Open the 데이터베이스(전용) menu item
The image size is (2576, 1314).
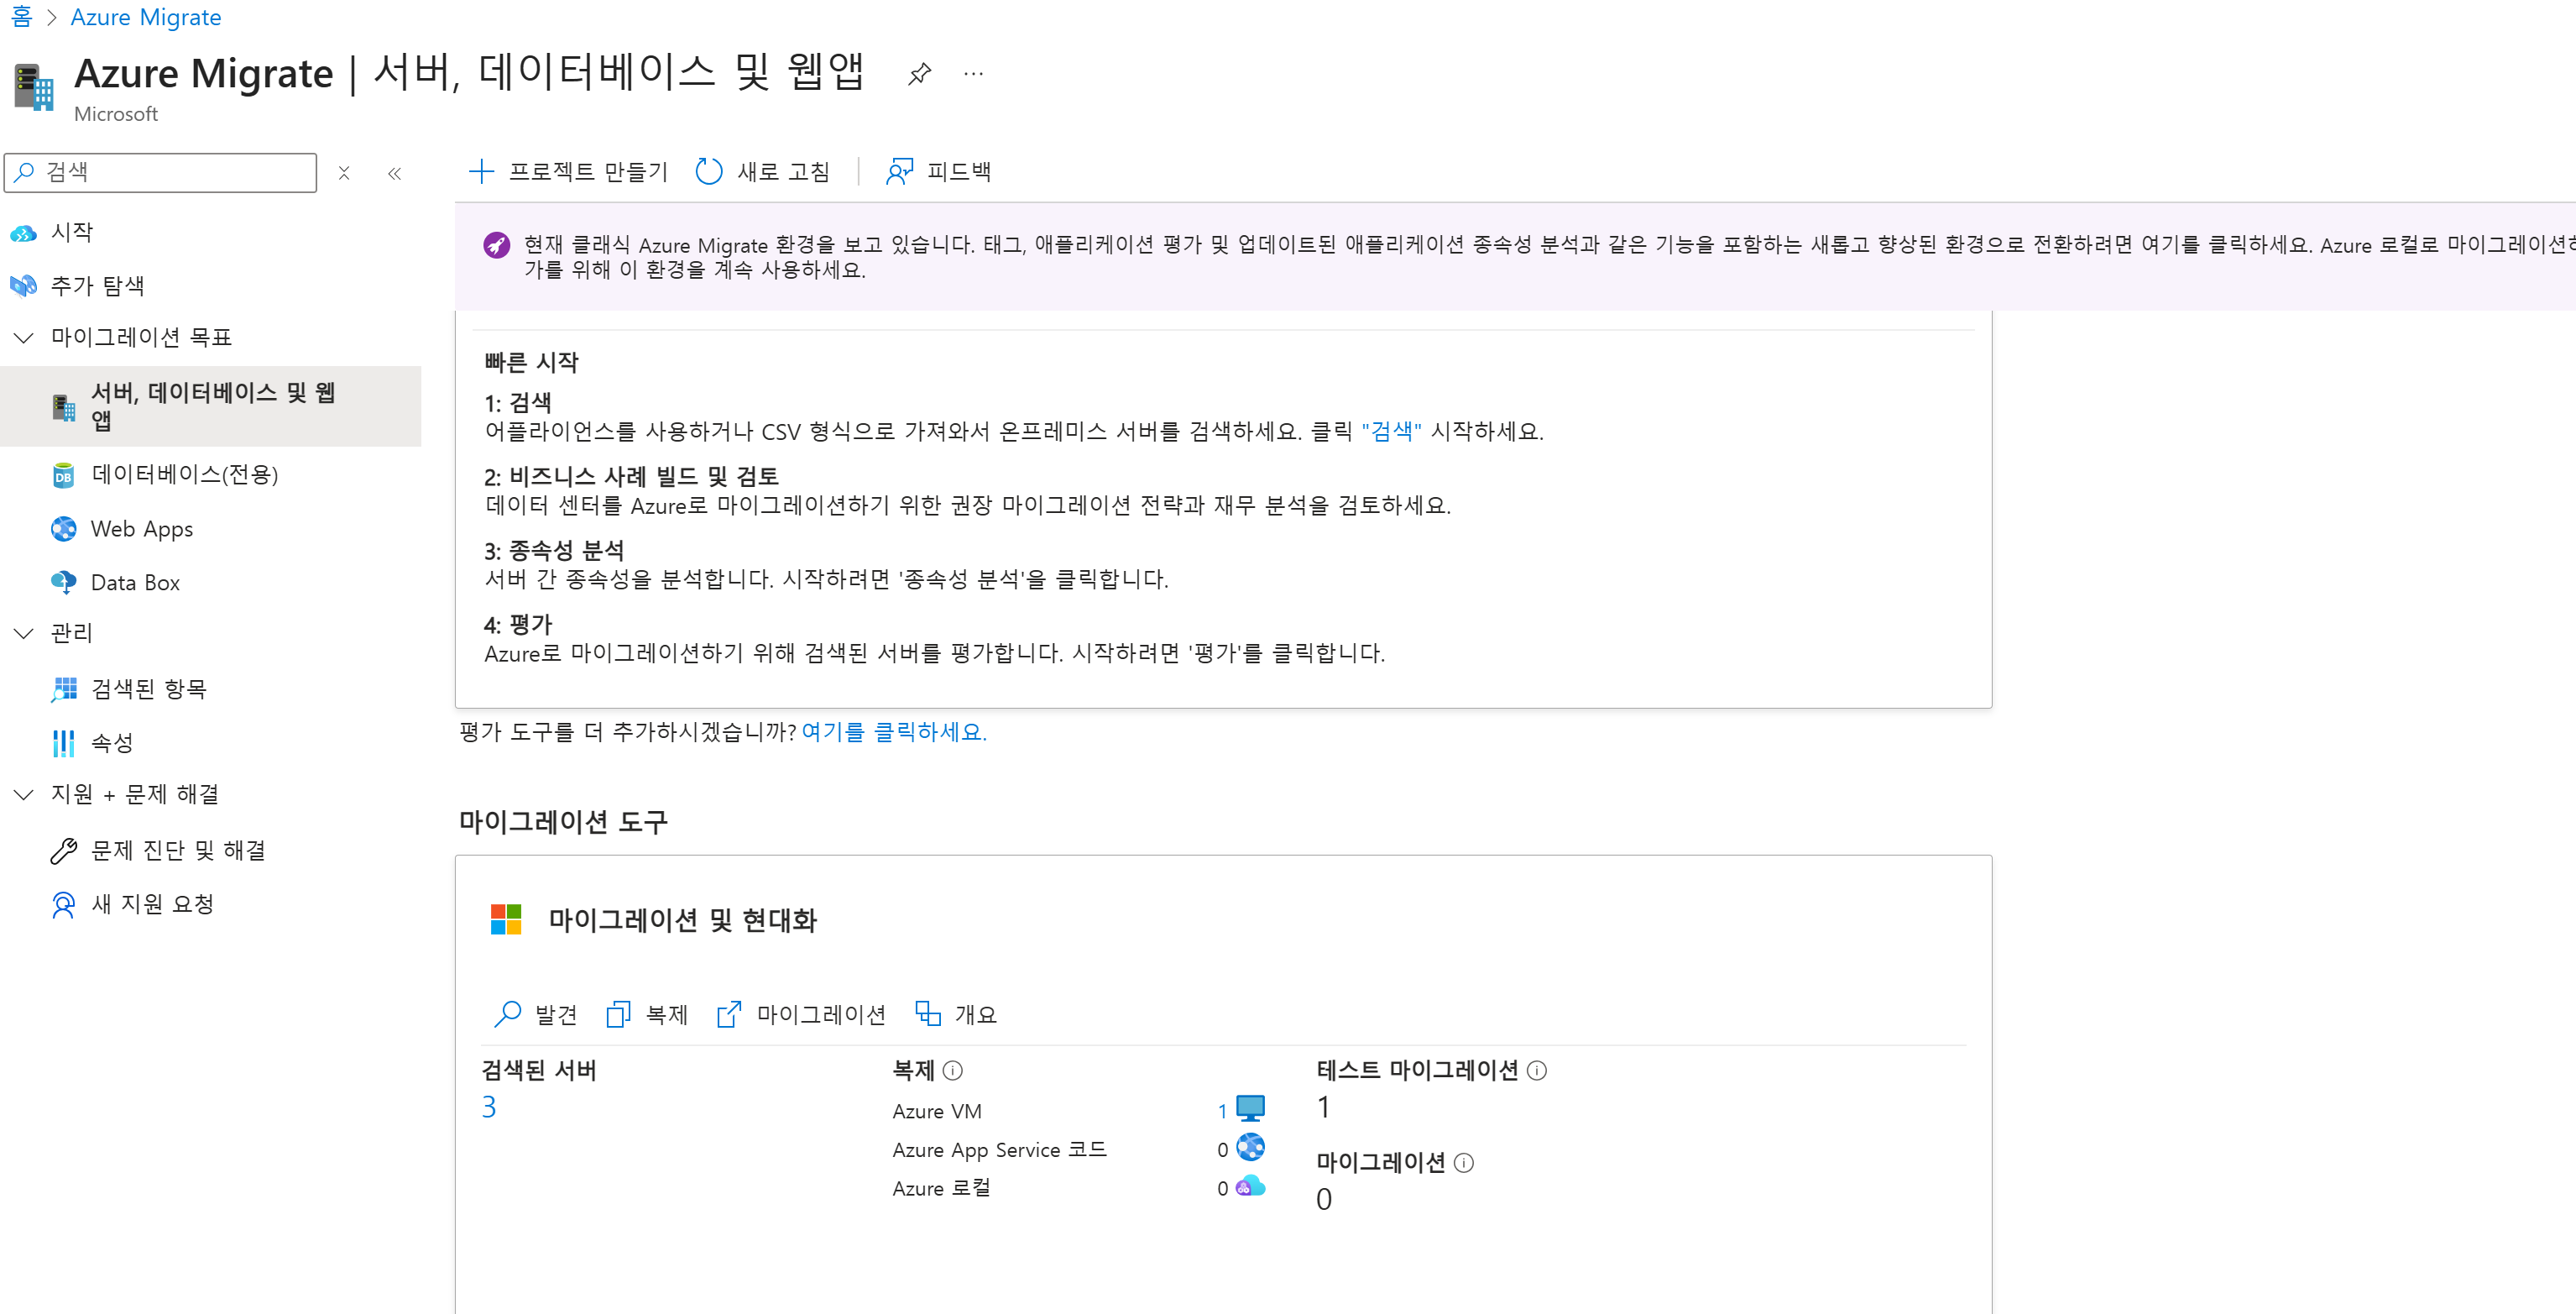coord(184,474)
